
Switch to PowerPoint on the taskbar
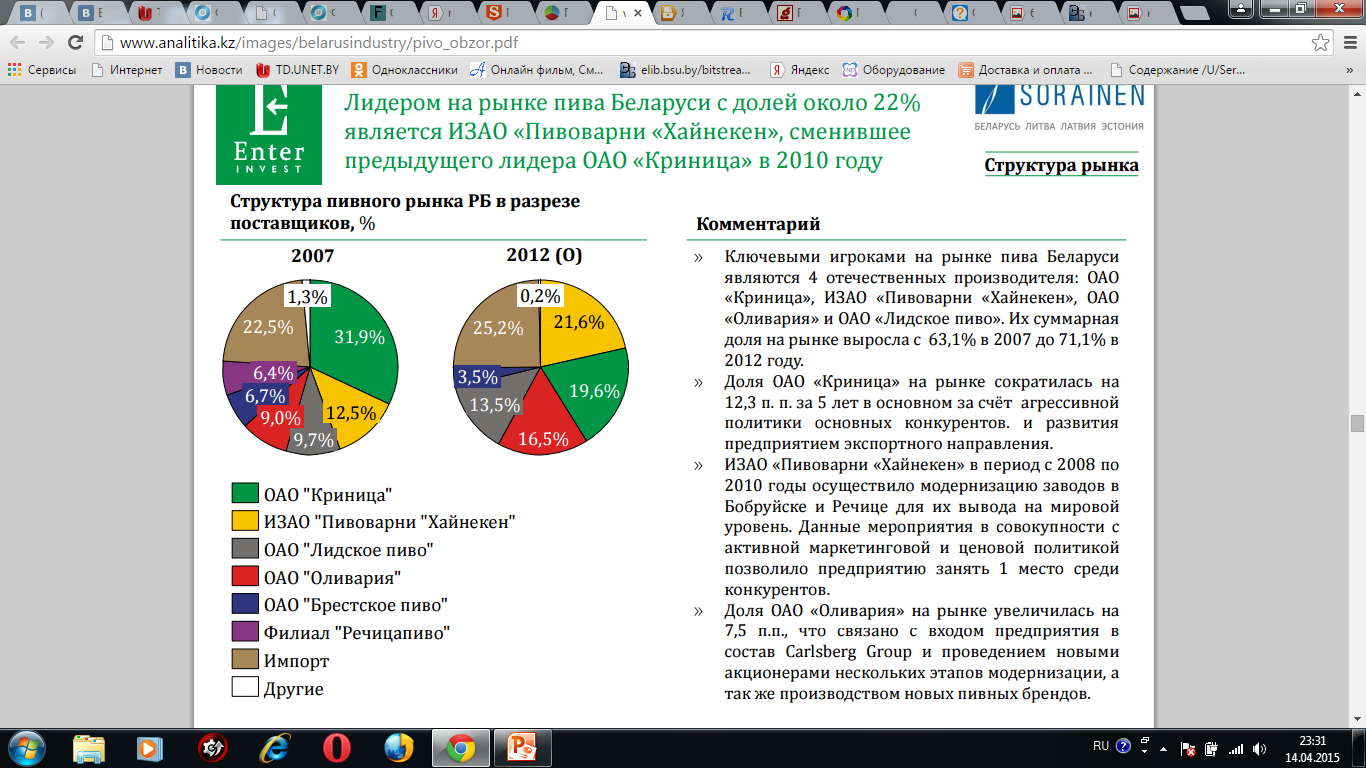point(523,747)
